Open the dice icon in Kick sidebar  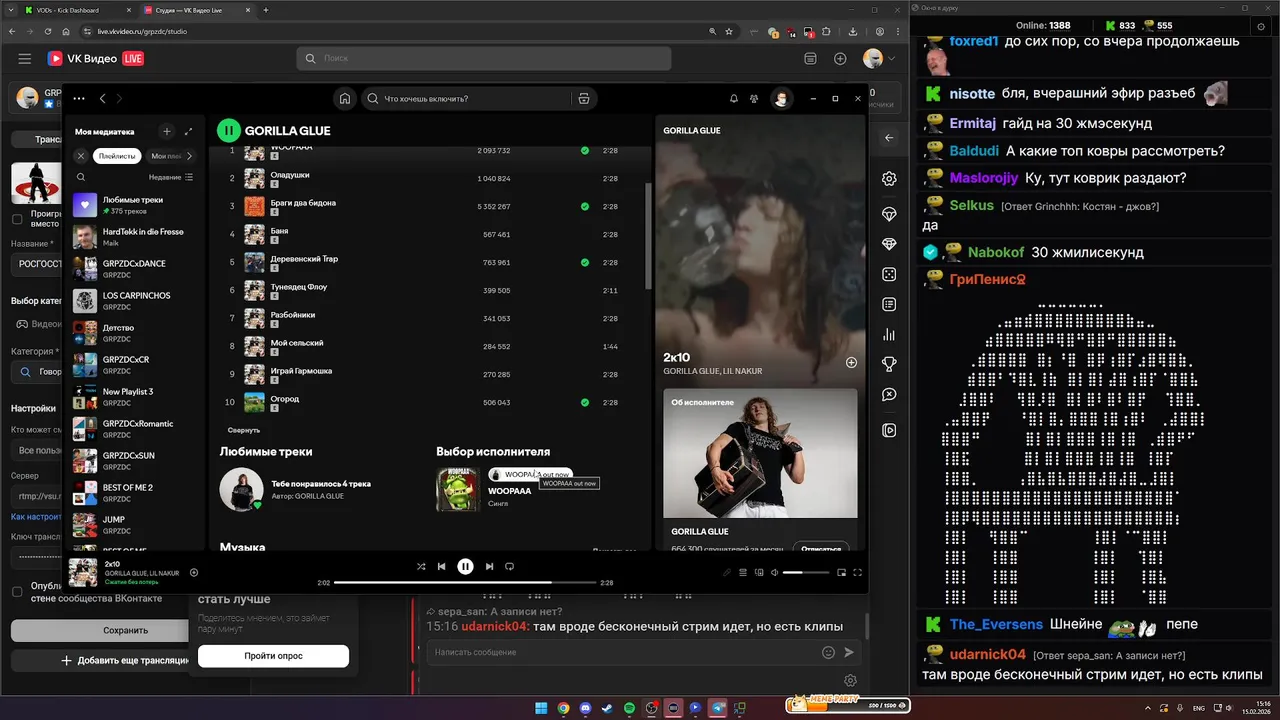[889, 274]
